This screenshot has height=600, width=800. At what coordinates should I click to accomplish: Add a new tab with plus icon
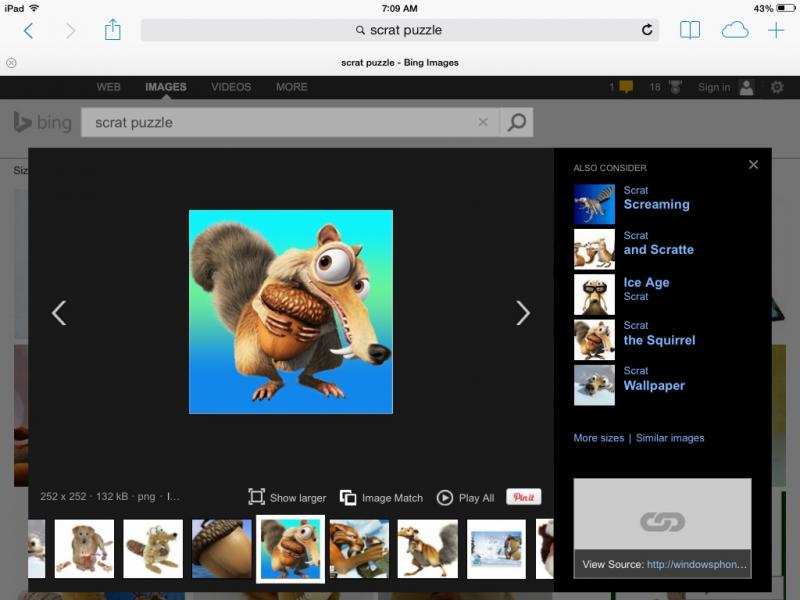pyautogui.click(x=776, y=30)
